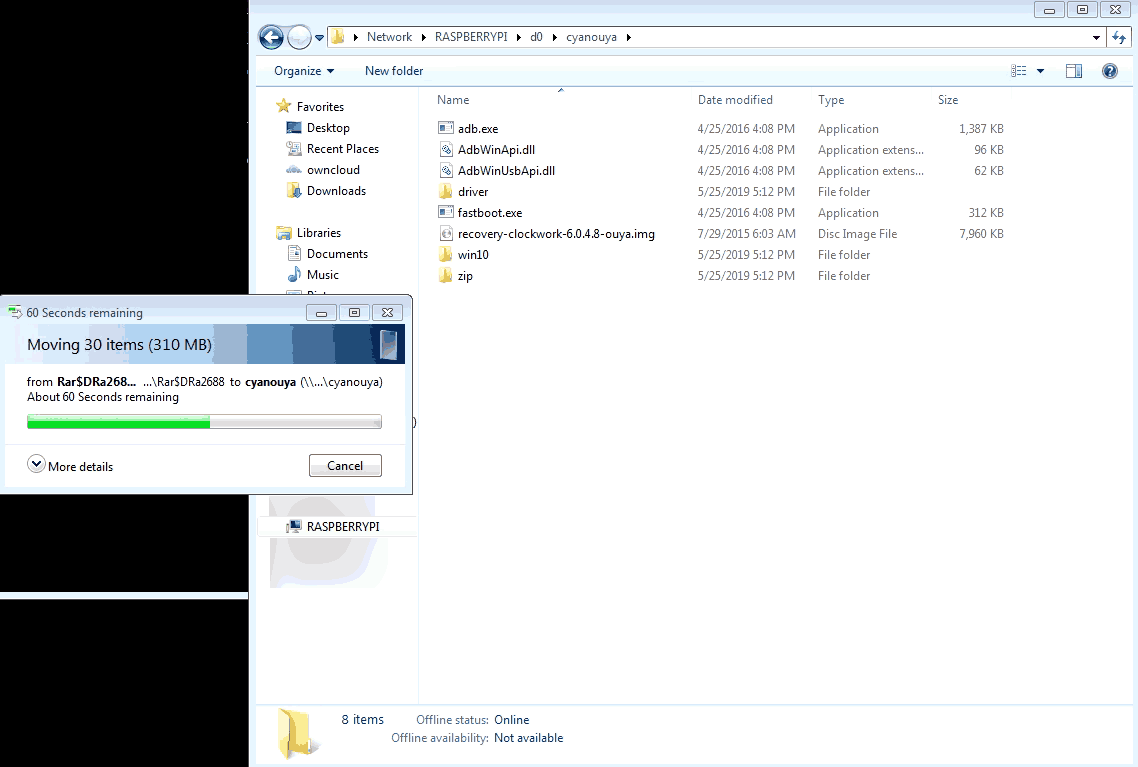The height and width of the screenshot is (767, 1138).
Task: Click the Forward navigation arrow
Action: (x=299, y=37)
